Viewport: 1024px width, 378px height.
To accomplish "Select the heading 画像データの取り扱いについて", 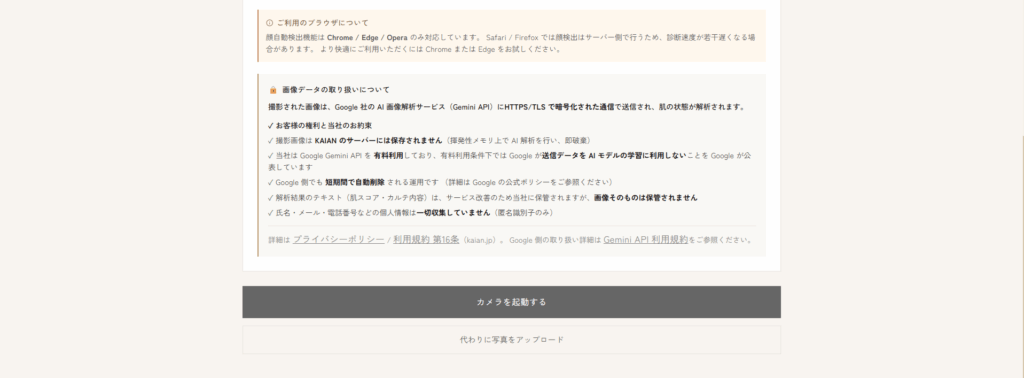I will tap(336, 90).
